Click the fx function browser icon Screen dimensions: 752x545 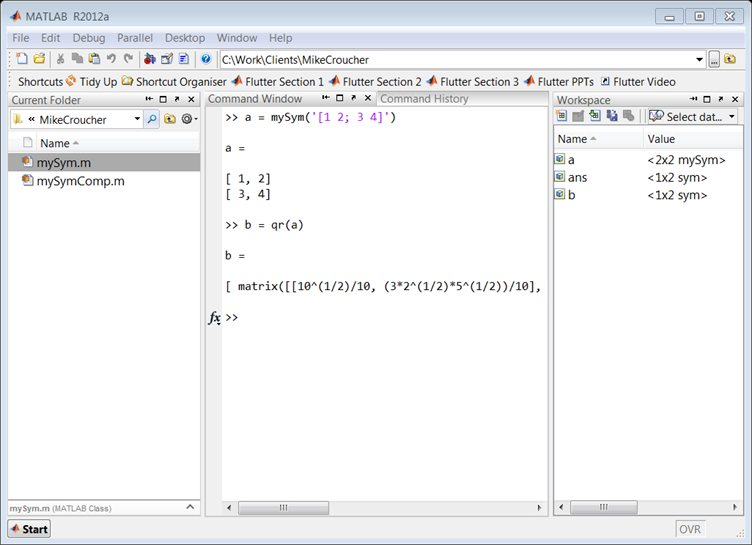[214, 318]
